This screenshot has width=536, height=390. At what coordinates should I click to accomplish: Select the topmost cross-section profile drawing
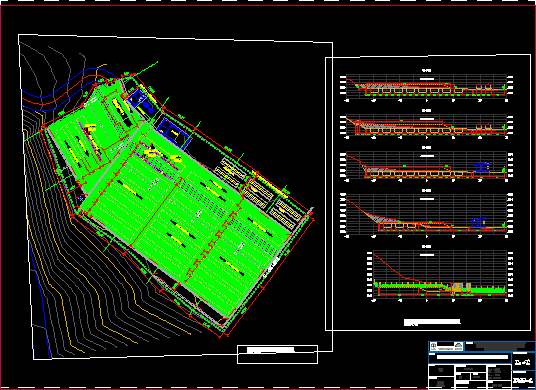(x=427, y=86)
